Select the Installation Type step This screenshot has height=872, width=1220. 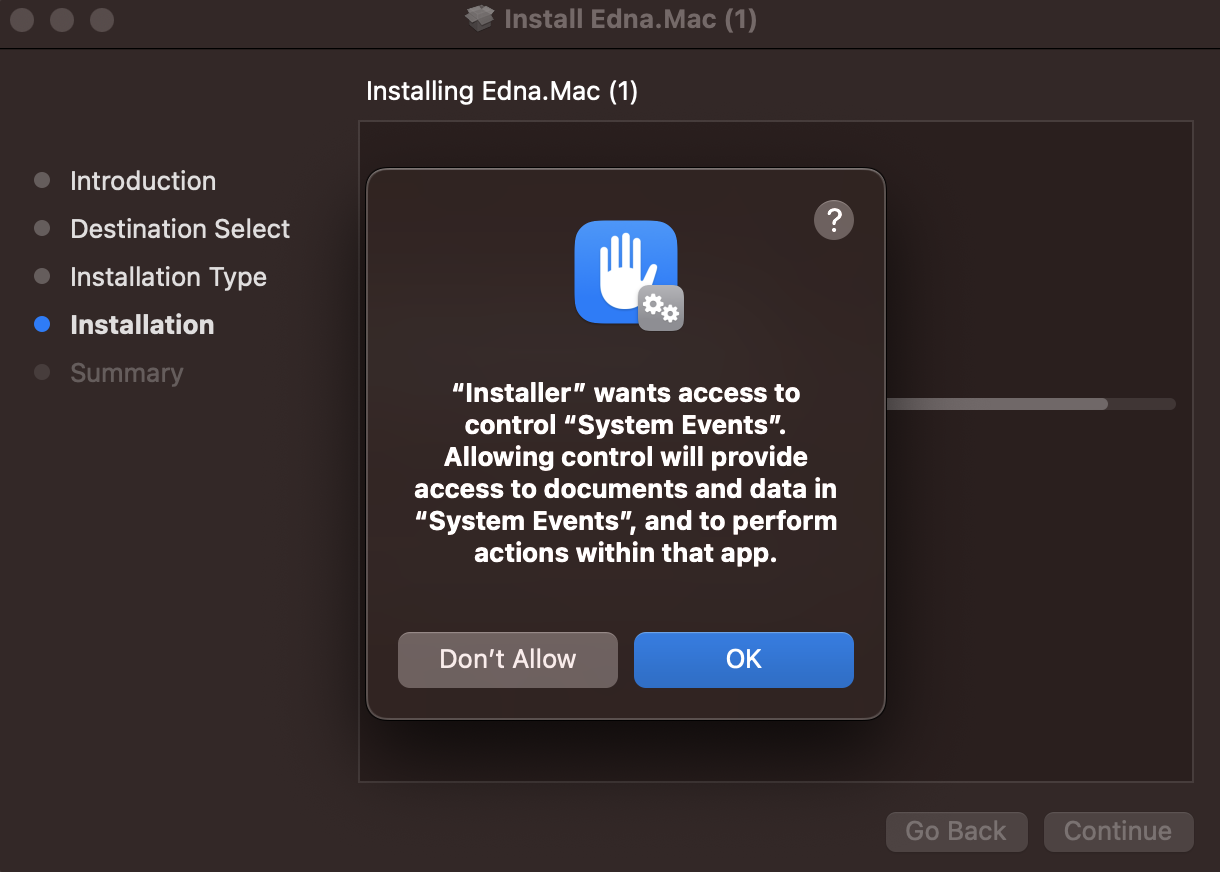(x=168, y=277)
